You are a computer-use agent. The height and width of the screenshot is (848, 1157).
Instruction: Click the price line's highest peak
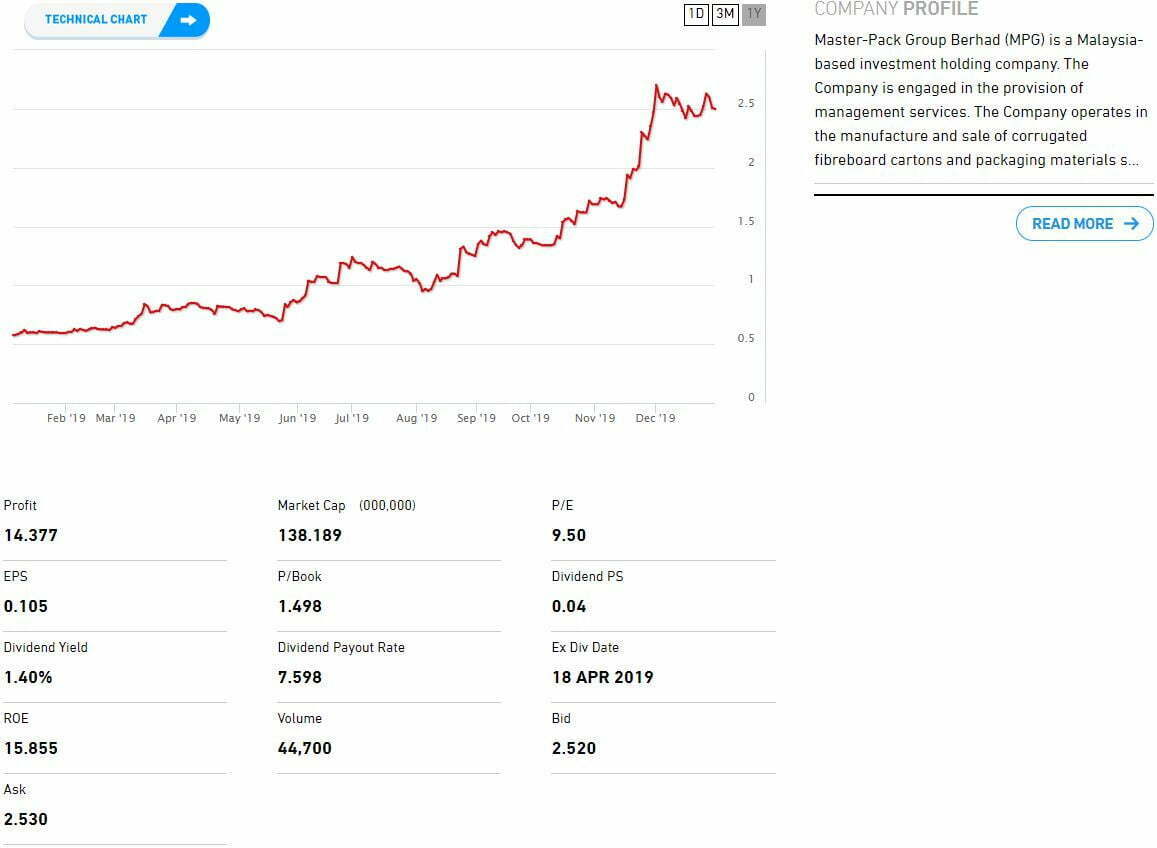(656, 86)
